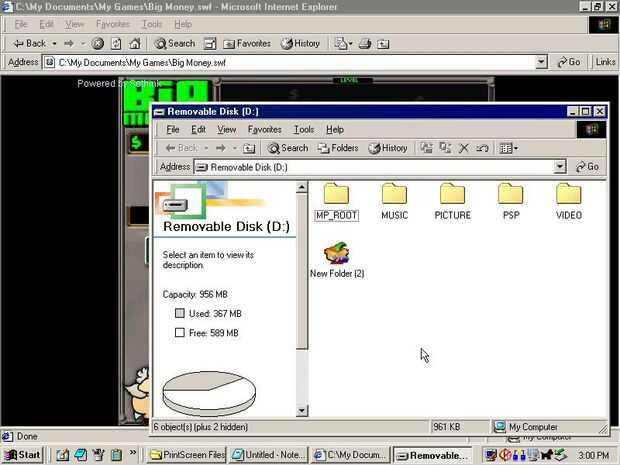This screenshot has height=465, width=620.
Task: Click Home icon in Internet Explorer toolbar
Action: tap(134, 43)
